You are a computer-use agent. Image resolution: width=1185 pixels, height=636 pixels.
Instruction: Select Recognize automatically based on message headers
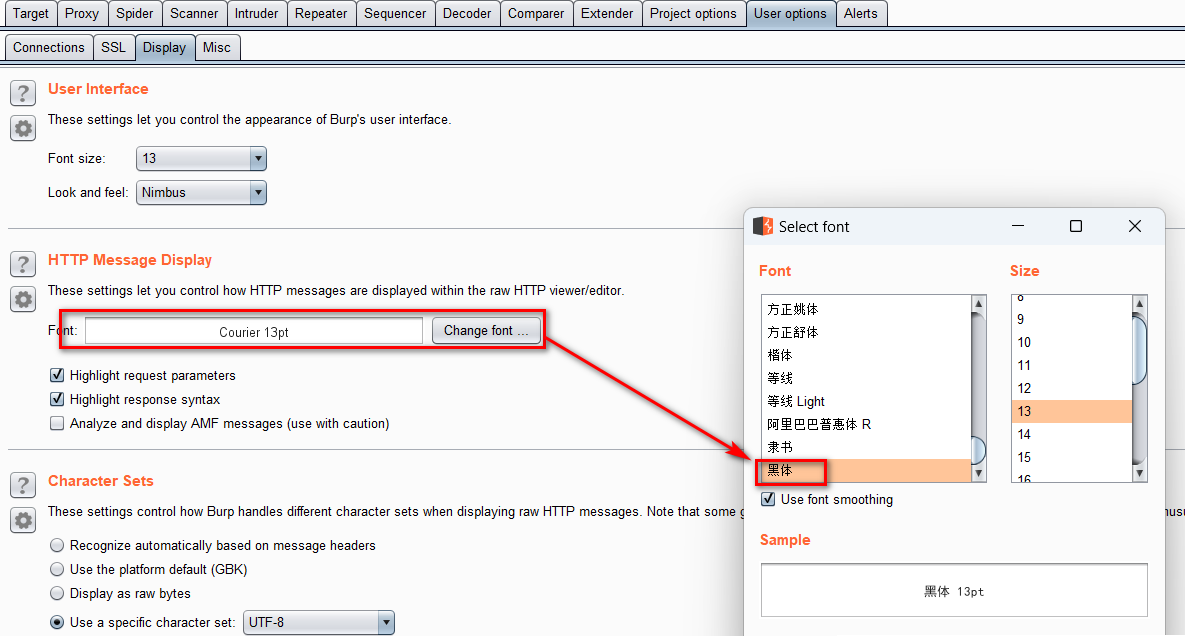coord(57,545)
